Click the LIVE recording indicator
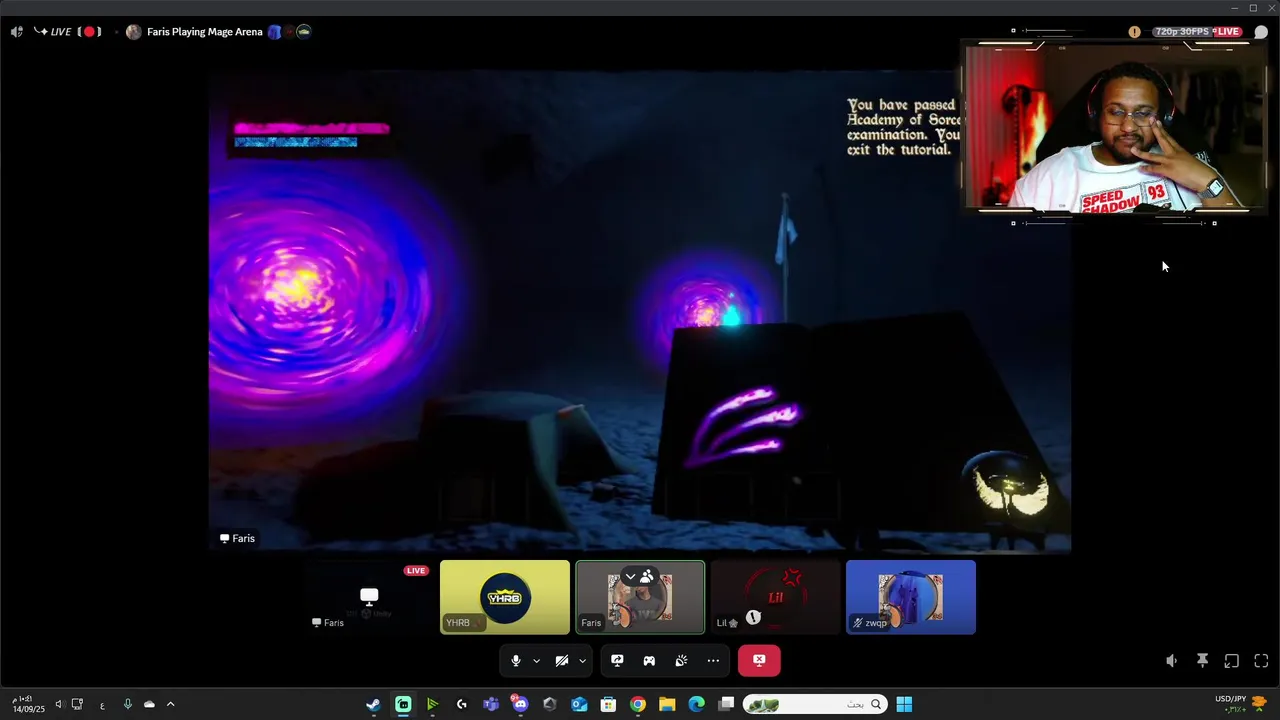 click(68, 32)
